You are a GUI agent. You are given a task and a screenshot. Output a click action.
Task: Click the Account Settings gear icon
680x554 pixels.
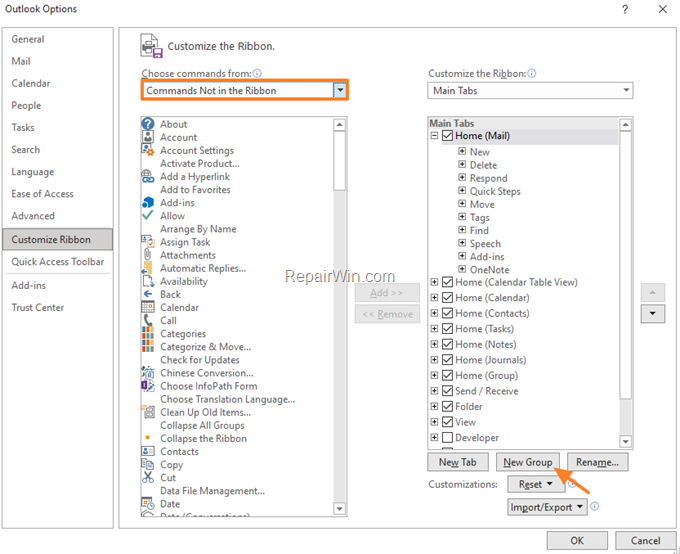(x=148, y=150)
